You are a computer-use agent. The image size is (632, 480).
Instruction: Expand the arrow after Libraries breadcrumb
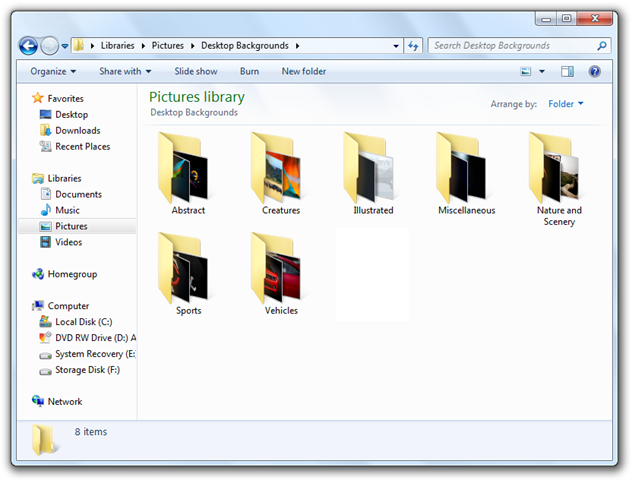(143, 46)
